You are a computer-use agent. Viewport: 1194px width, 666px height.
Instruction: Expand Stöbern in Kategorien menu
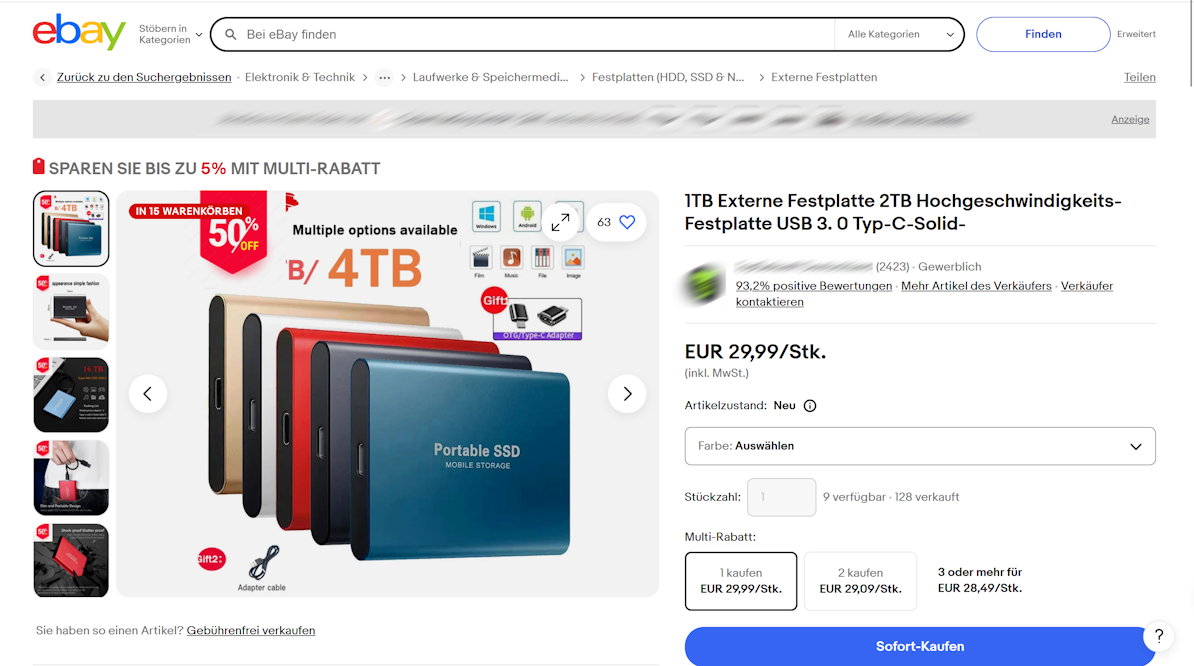pyautogui.click(x=171, y=34)
